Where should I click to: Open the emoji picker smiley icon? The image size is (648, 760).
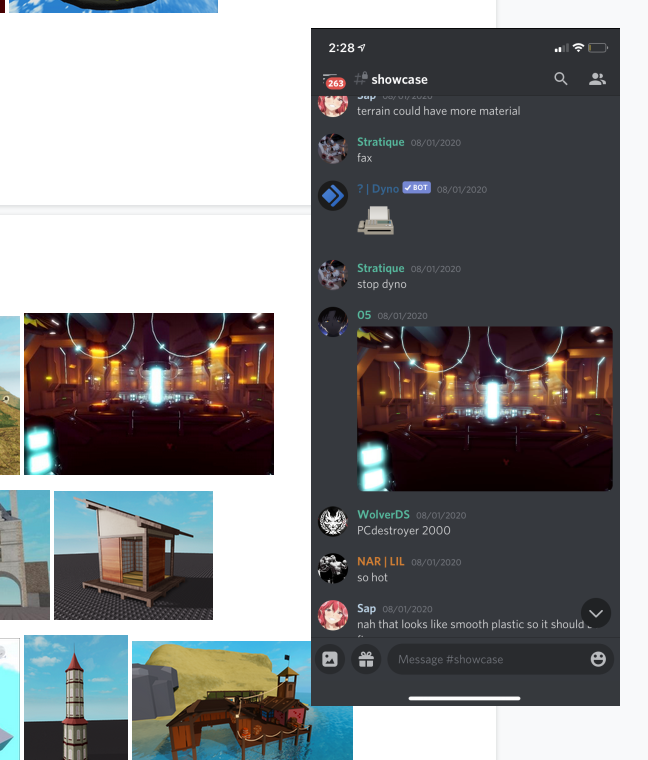(x=598, y=659)
